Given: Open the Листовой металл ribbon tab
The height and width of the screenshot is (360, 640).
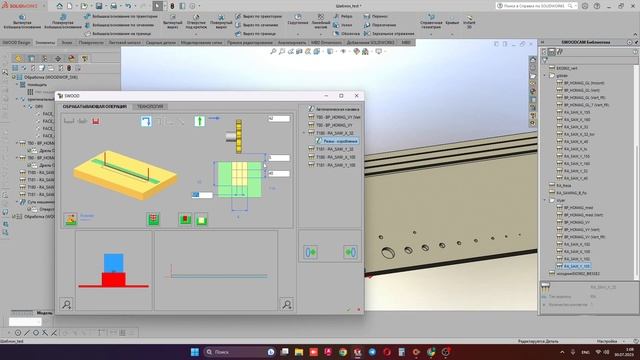Looking at the screenshot, I should point(124,42).
